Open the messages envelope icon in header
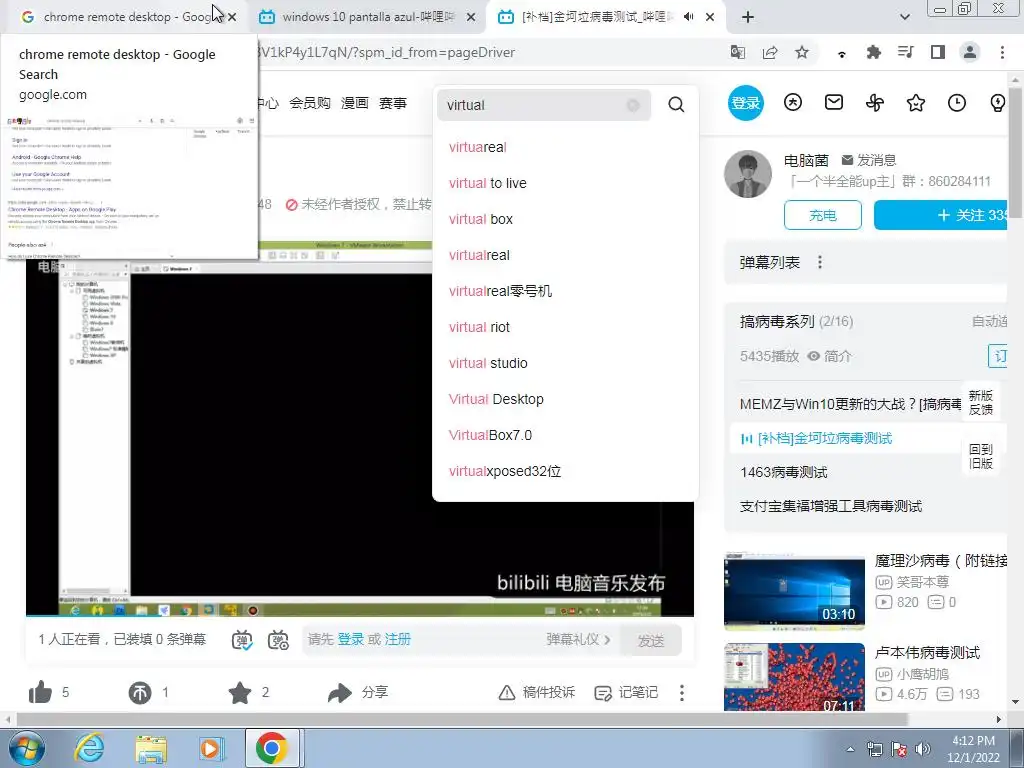This screenshot has height=768, width=1024. click(x=834, y=103)
